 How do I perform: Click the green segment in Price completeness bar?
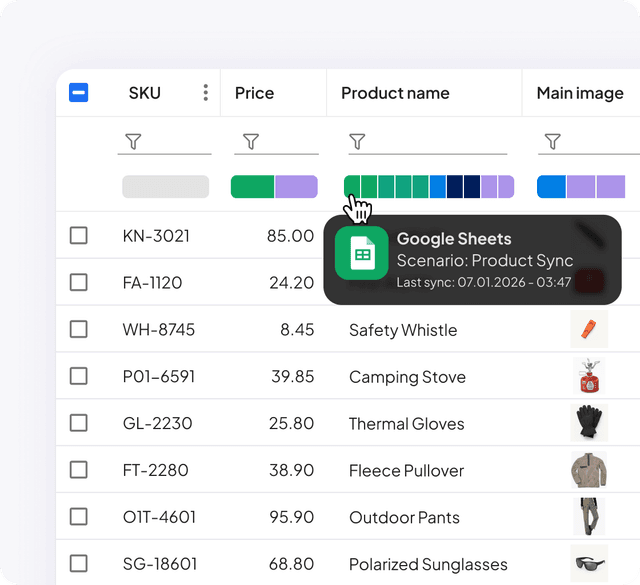tap(252, 187)
